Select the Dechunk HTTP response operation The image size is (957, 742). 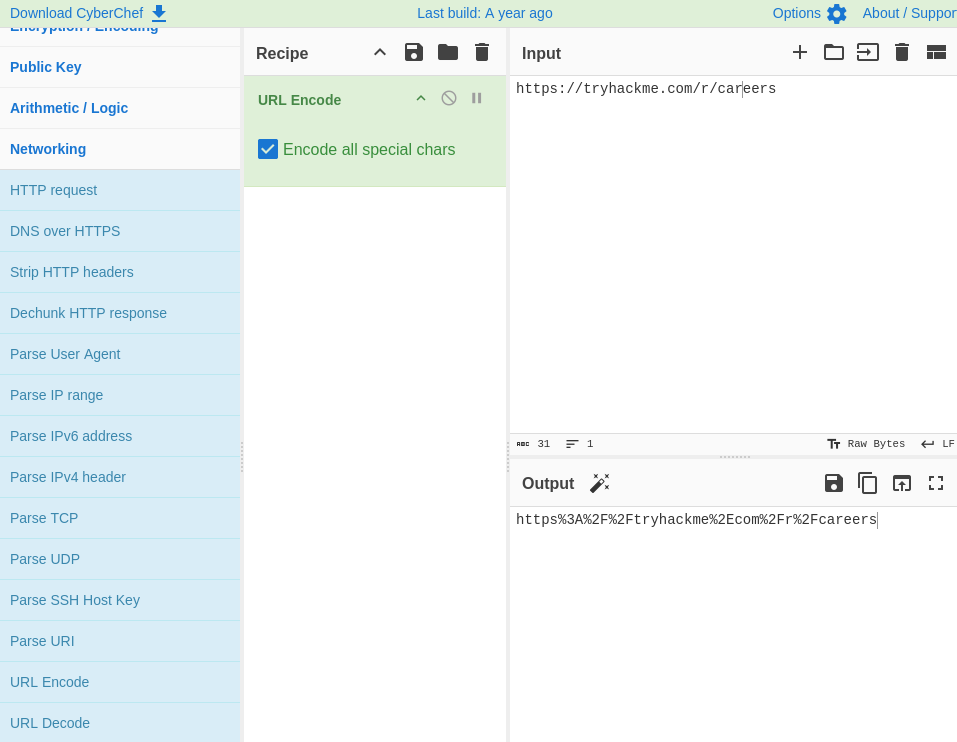click(120, 313)
